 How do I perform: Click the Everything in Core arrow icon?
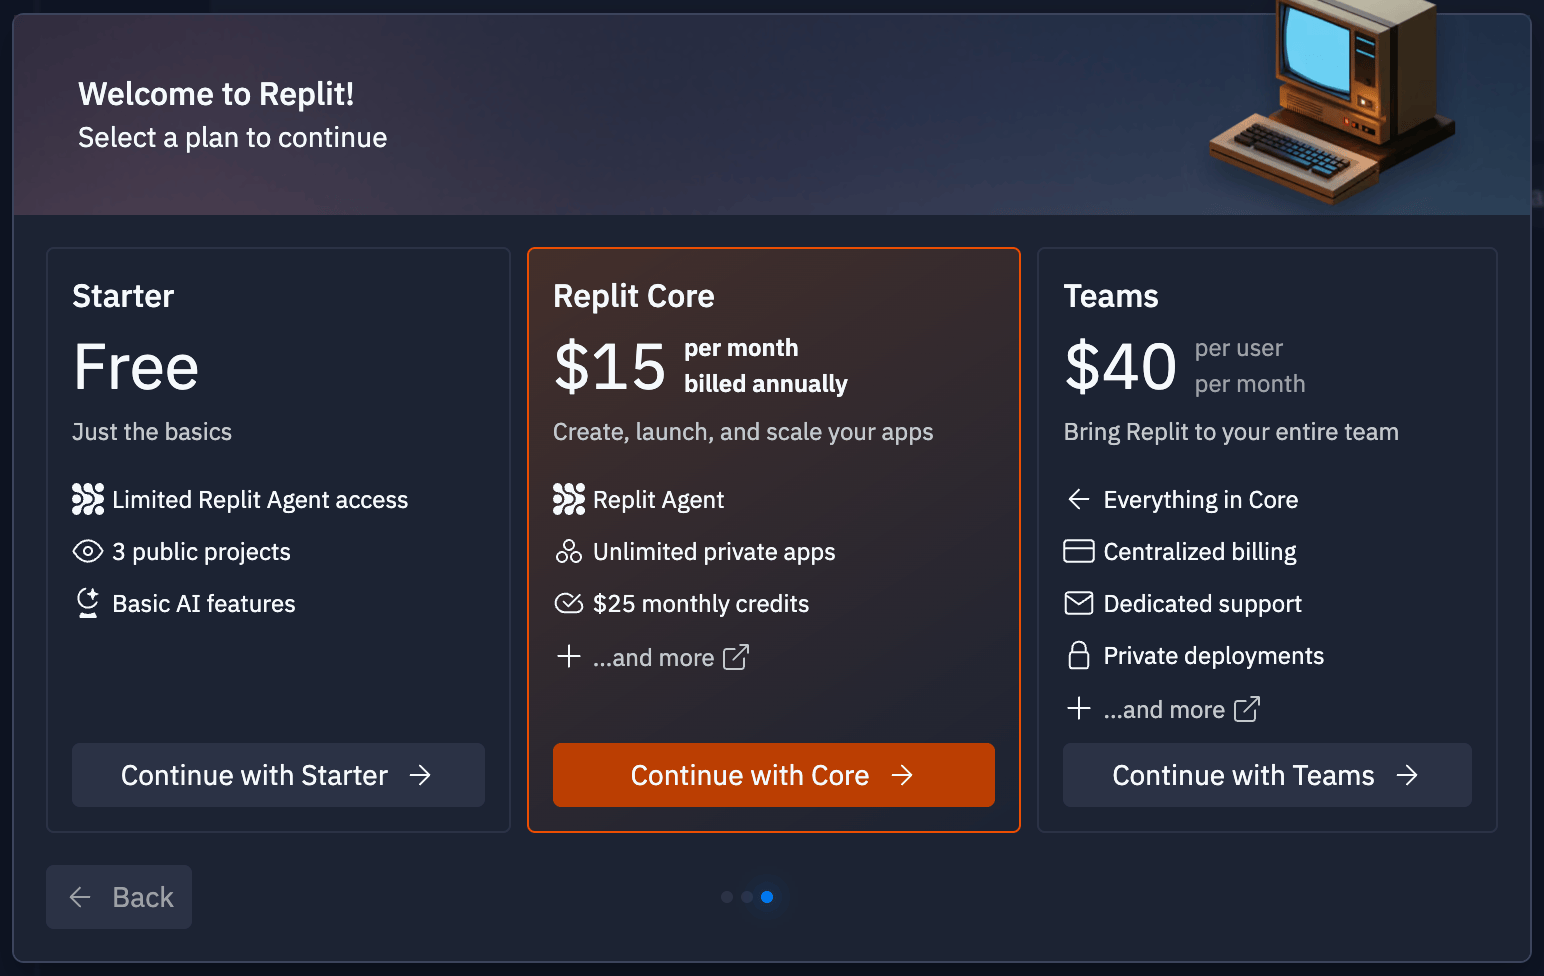click(1079, 499)
